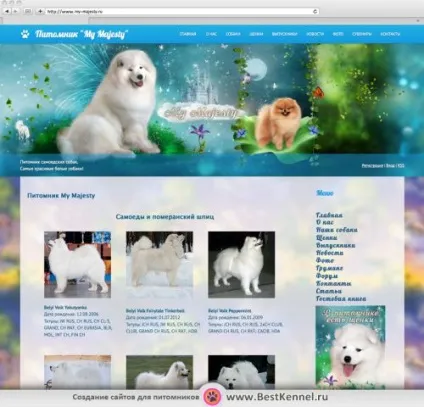This screenshot has width=424, height=407.
Task: Select Форум in the sidebar menu
Action: click(x=327, y=276)
